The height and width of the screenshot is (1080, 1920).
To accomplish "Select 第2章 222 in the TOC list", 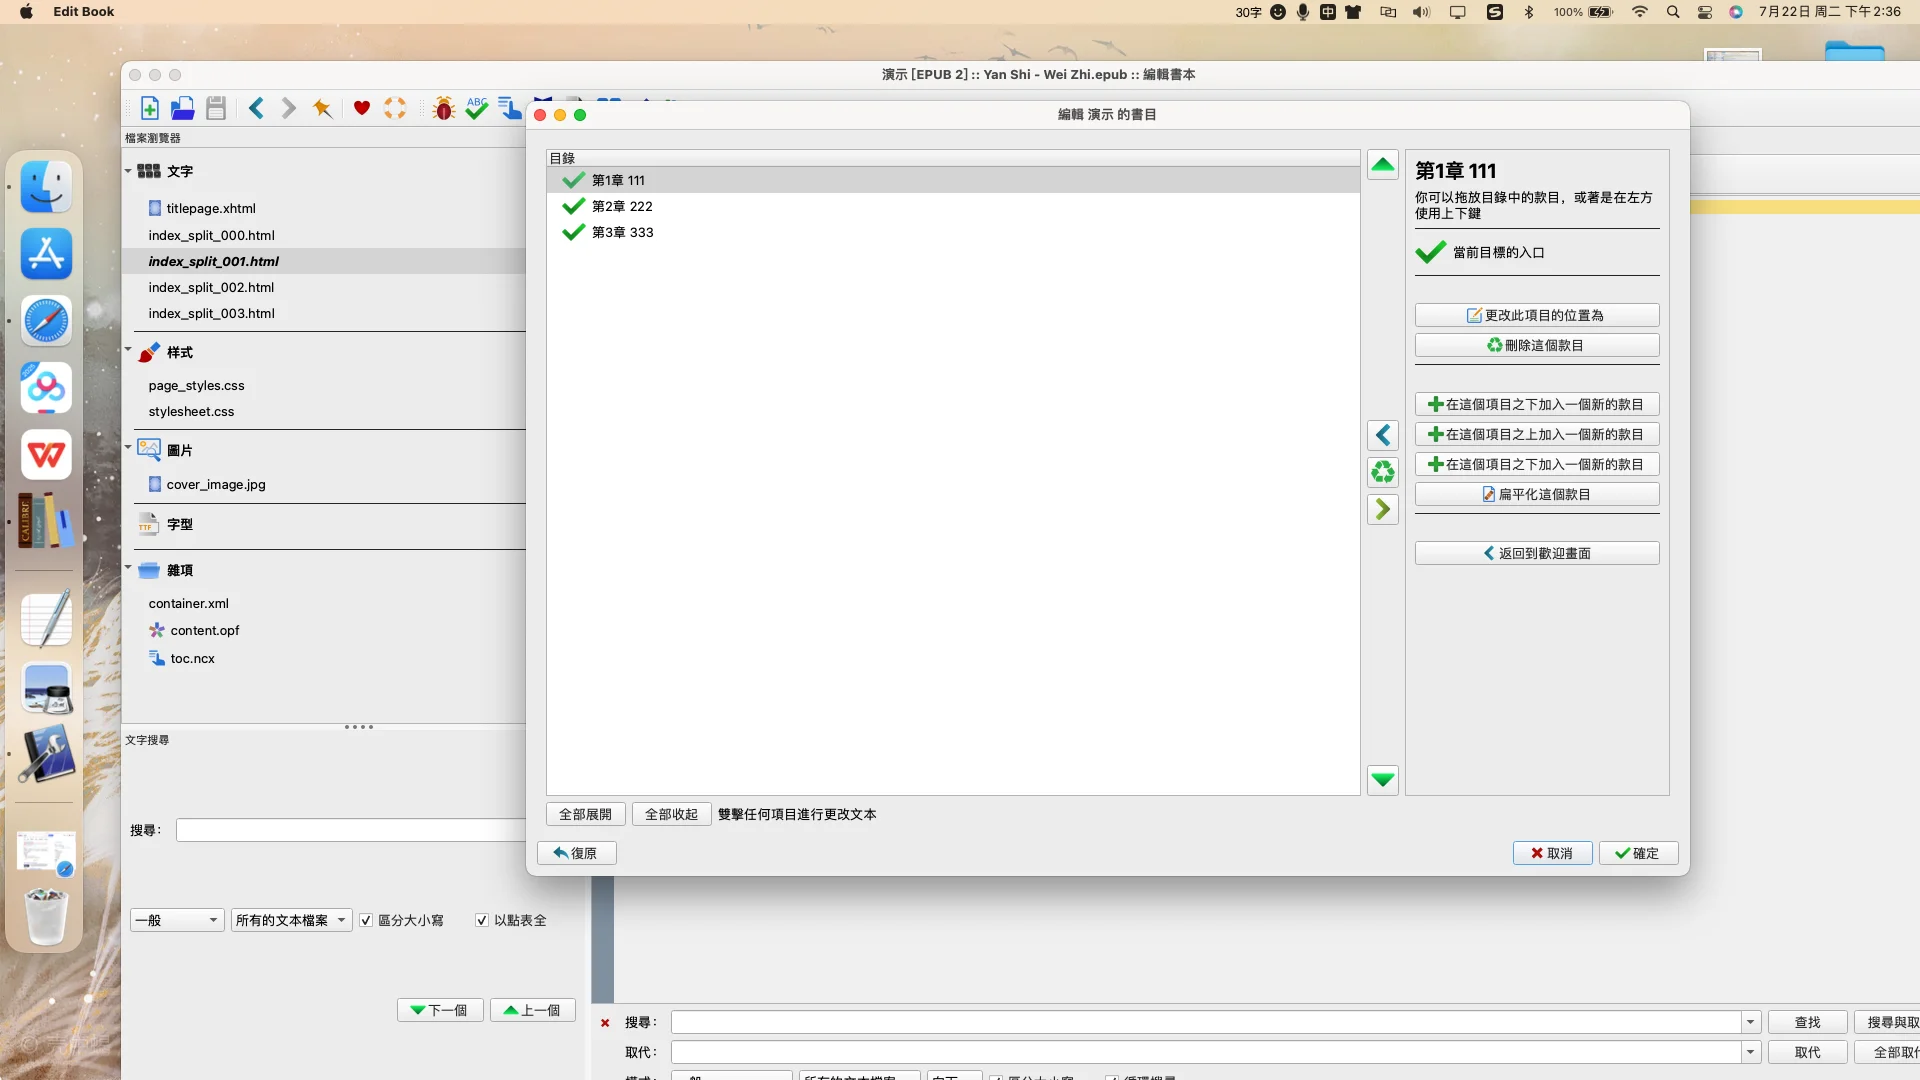I will click(953, 206).
